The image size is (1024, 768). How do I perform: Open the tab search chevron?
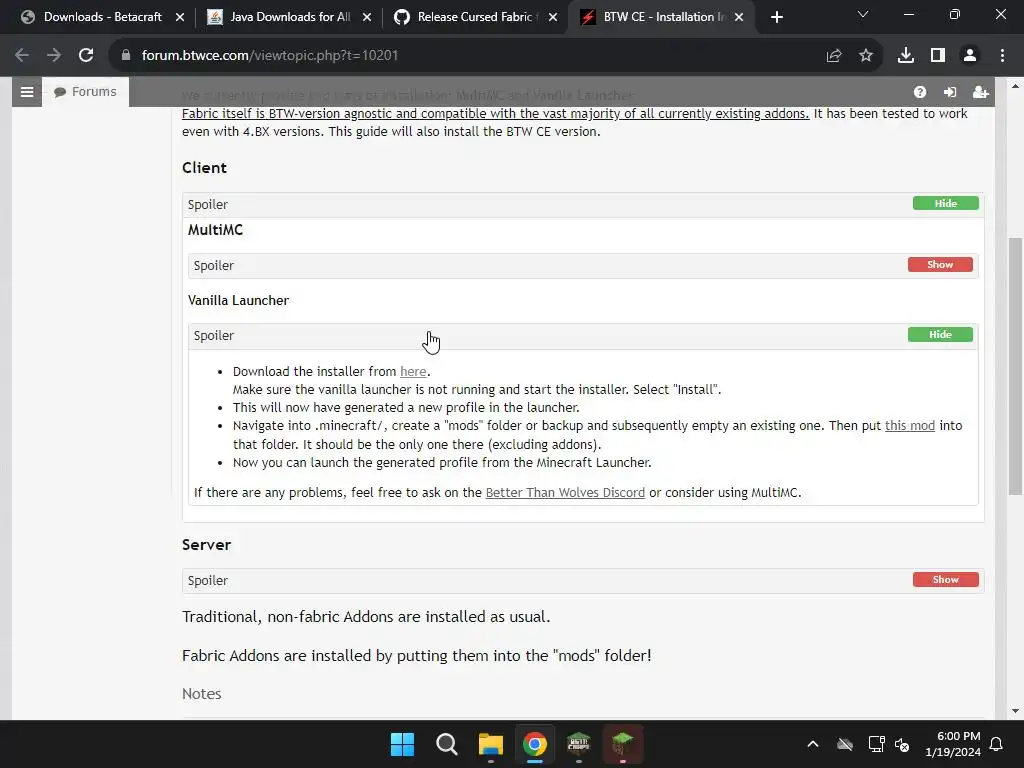tap(863, 14)
